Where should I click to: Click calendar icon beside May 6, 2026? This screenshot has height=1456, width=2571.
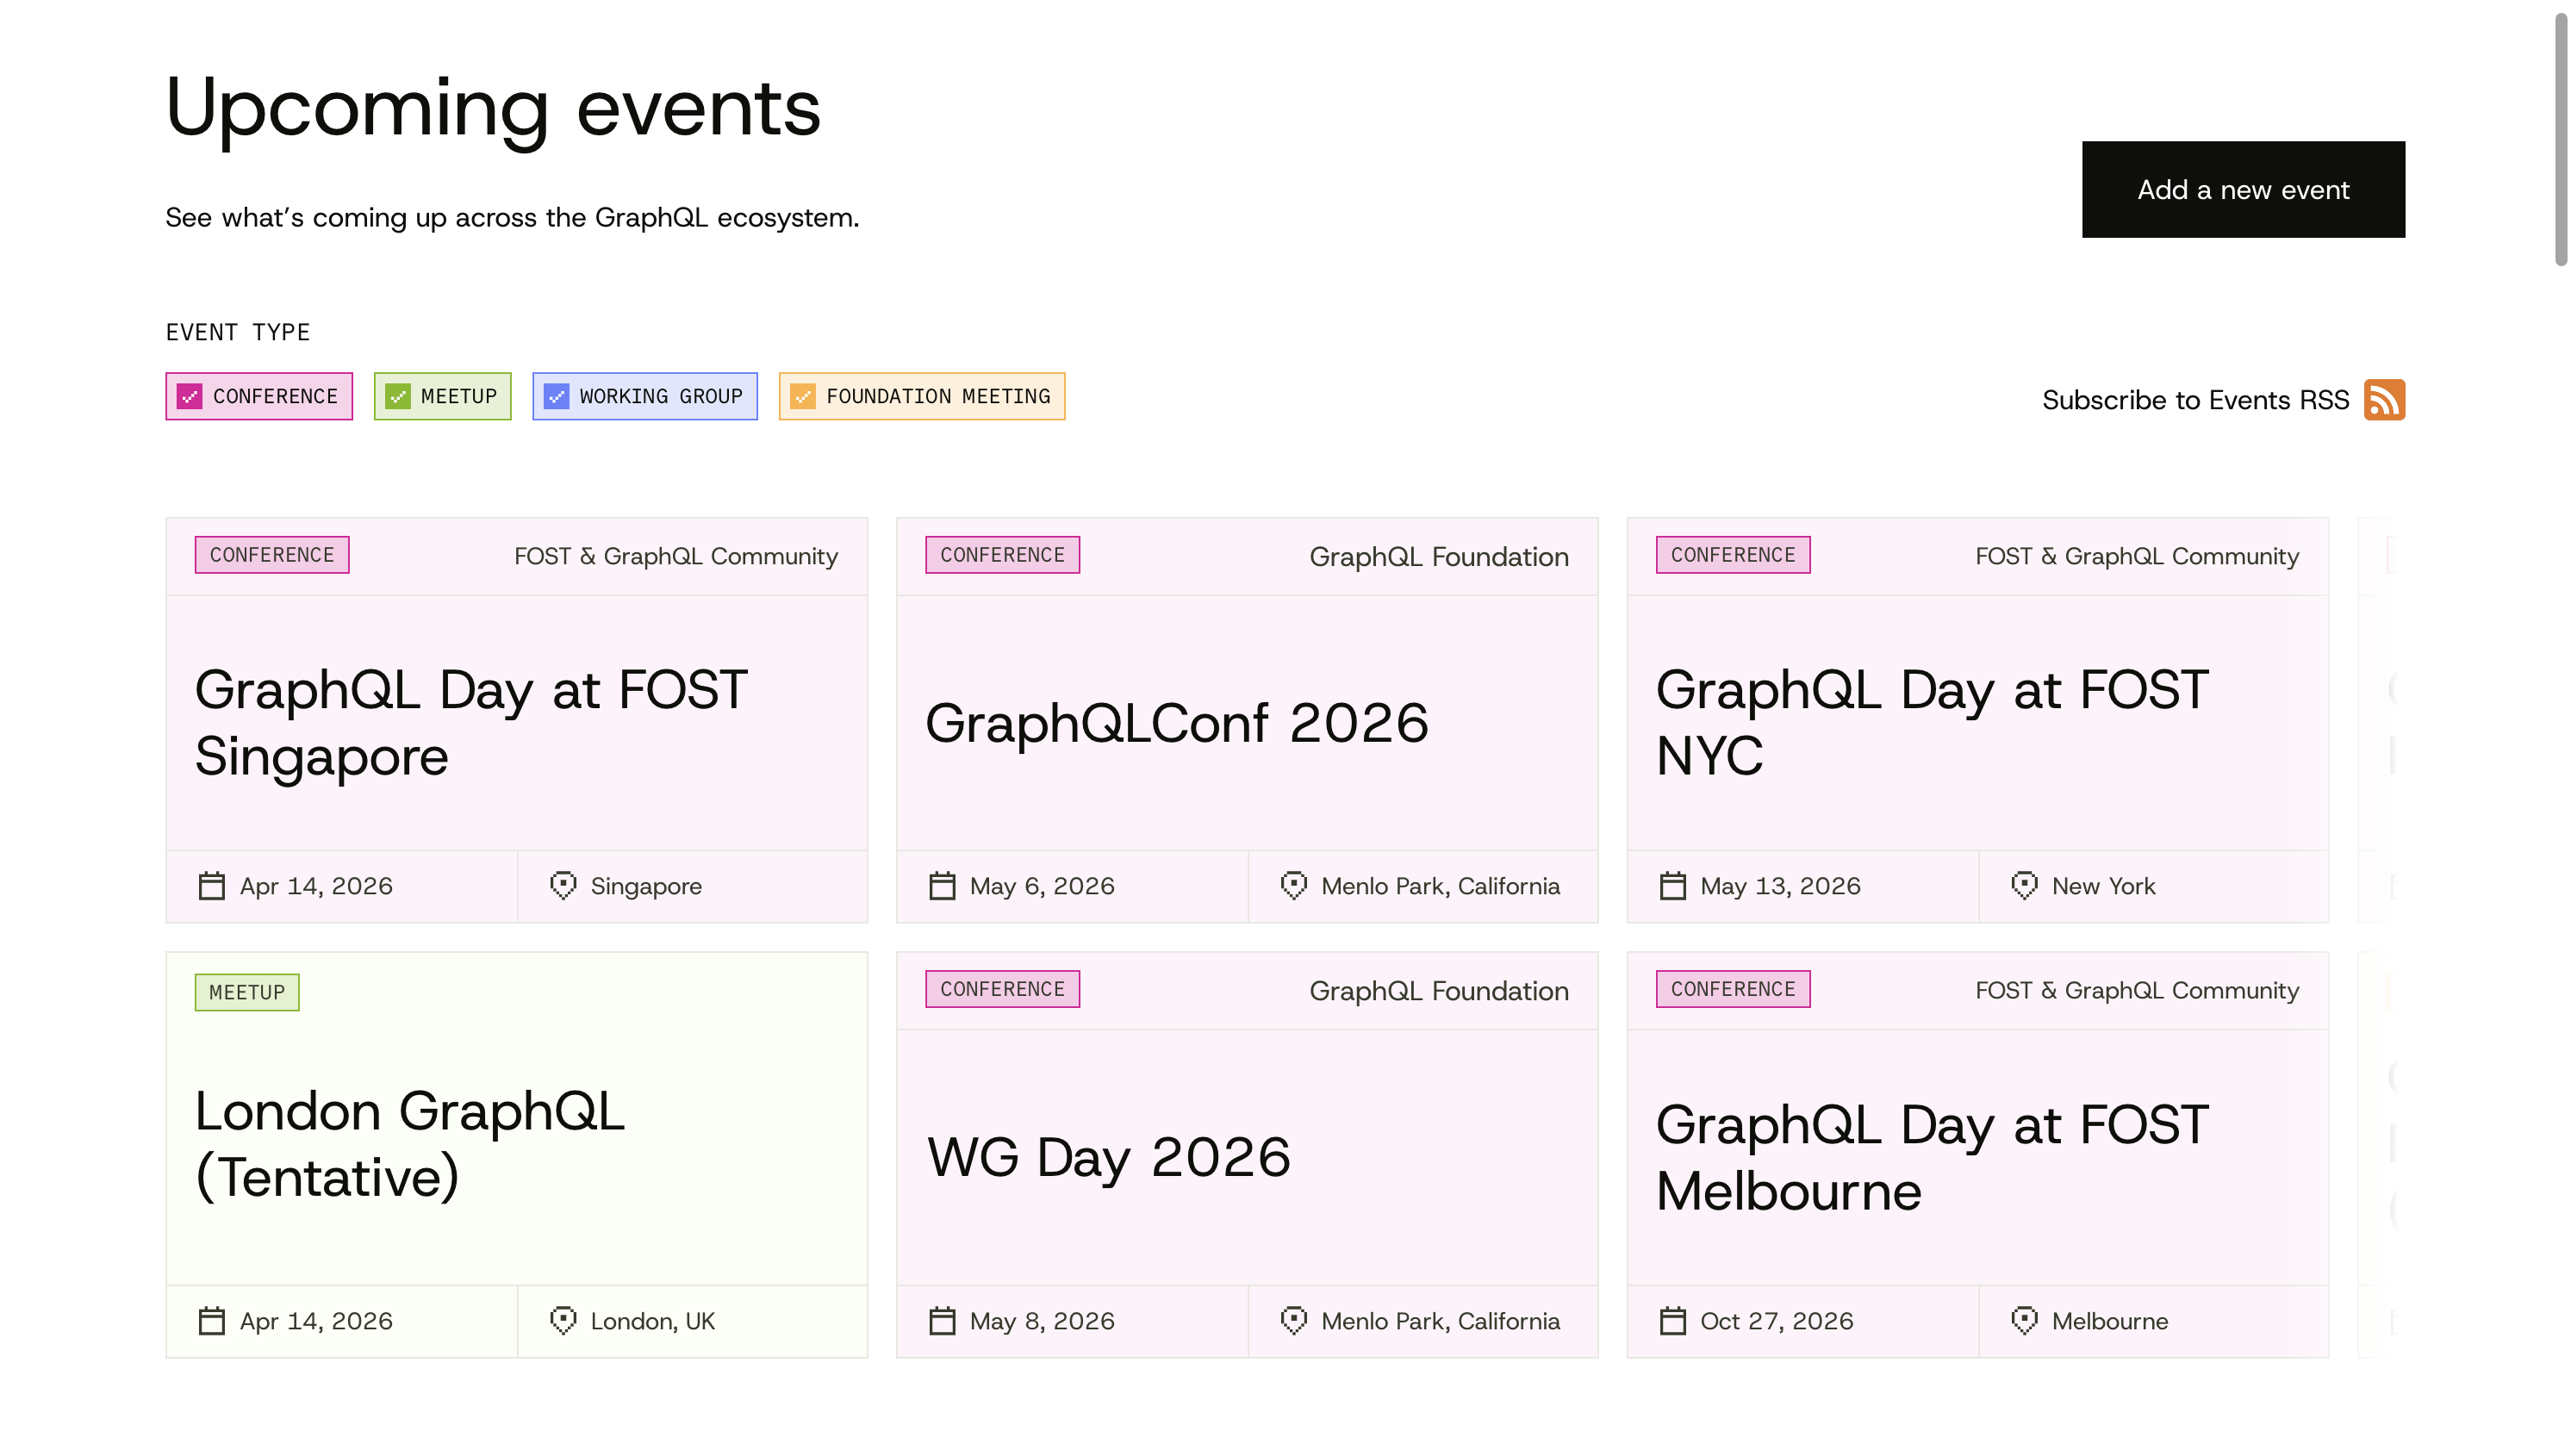[x=942, y=886]
